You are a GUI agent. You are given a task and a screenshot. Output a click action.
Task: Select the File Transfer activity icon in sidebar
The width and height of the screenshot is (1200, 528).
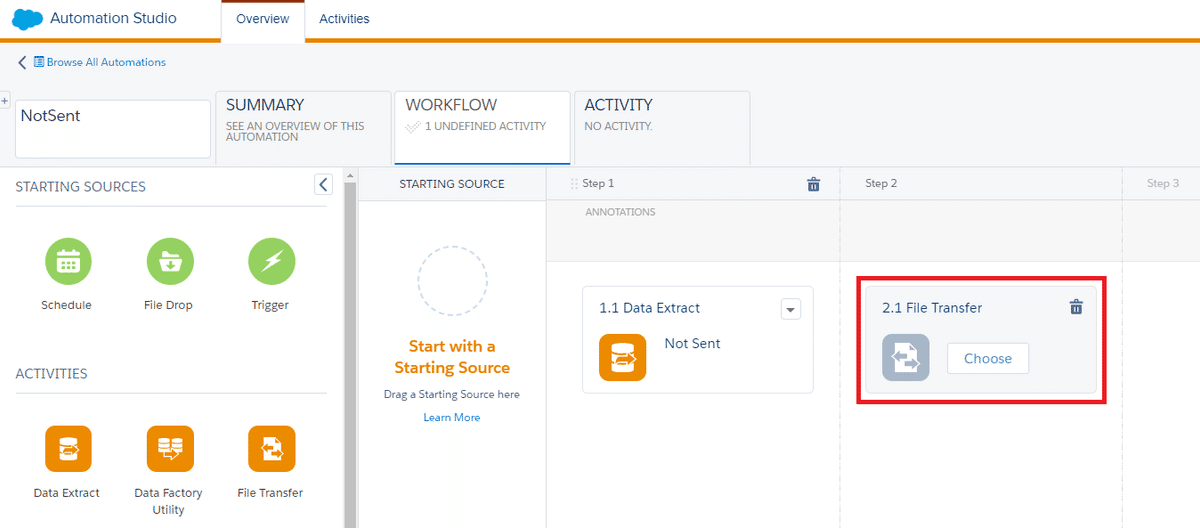pos(271,449)
